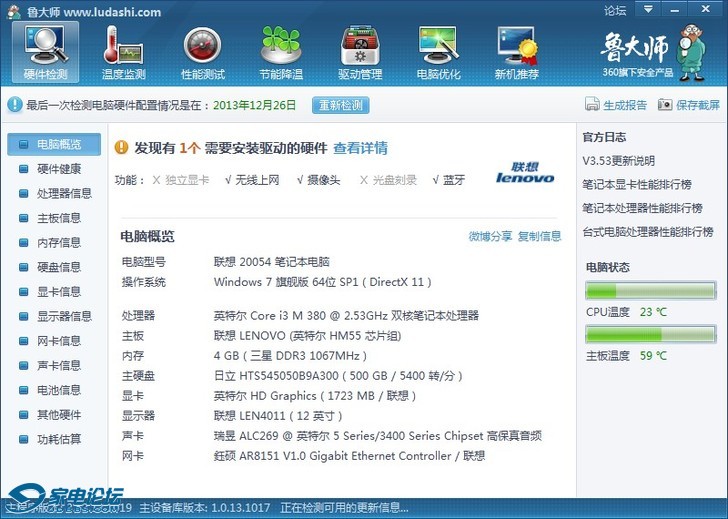Click the CPU温度 green status bar

[x=650, y=292]
